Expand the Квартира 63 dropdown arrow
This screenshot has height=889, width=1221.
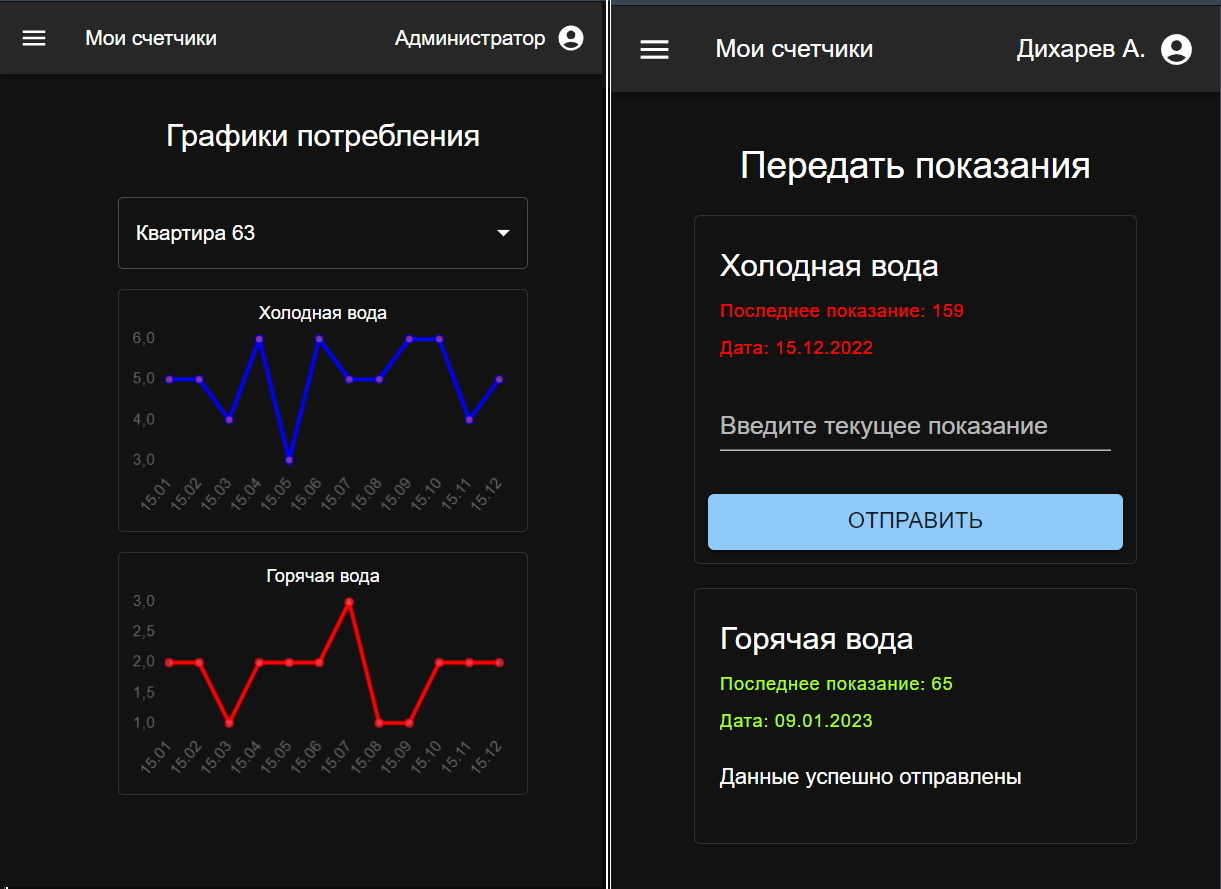(x=503, y=233)
